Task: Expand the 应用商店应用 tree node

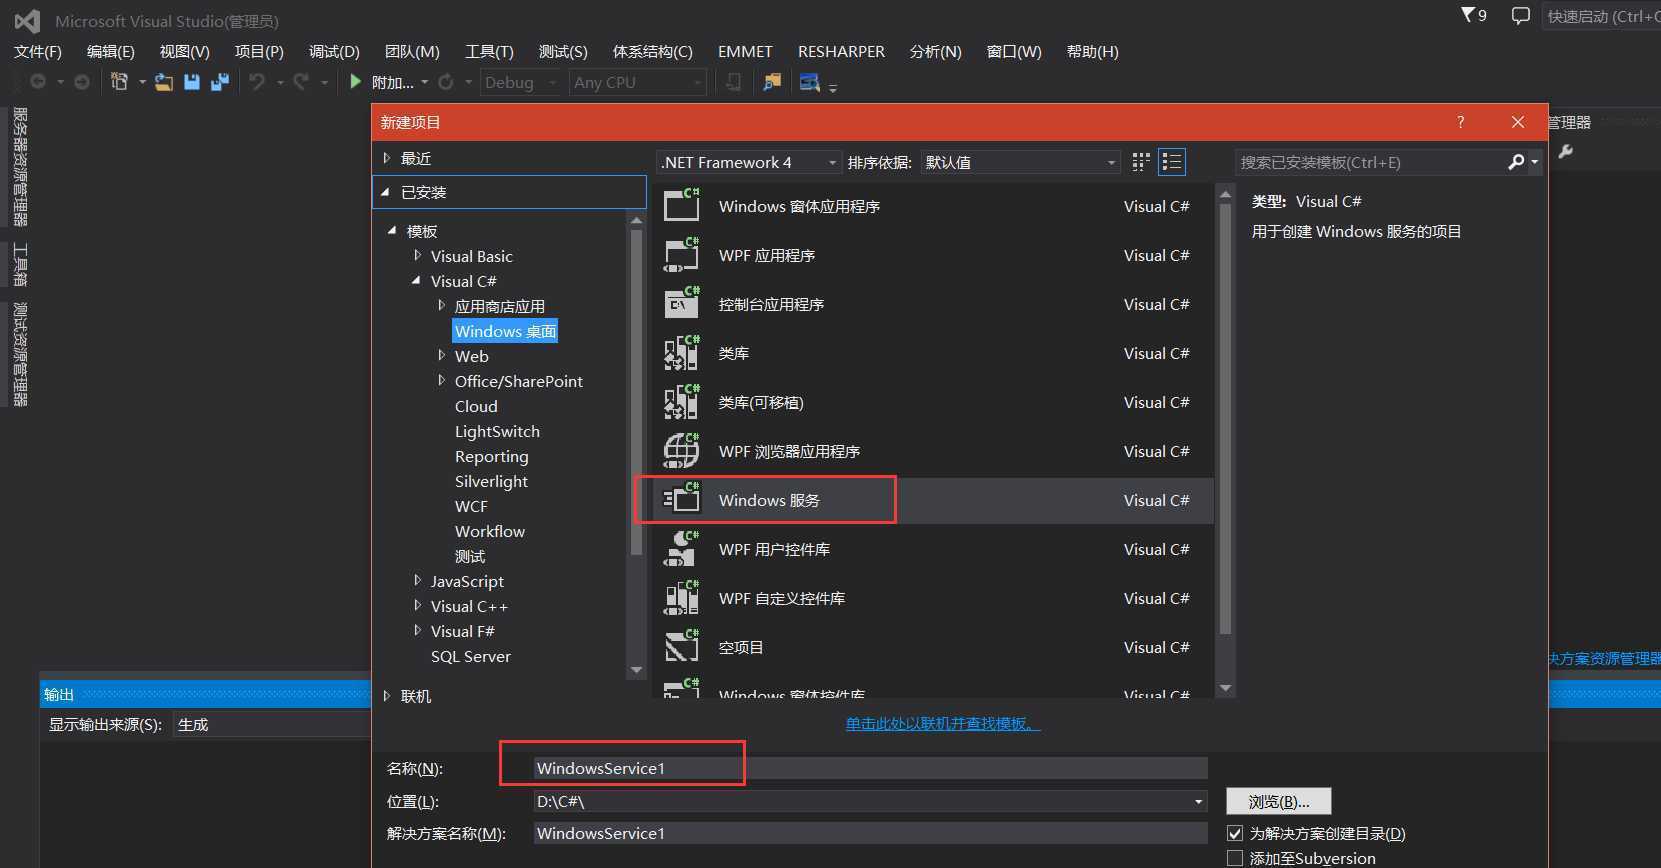Action: coord(442,306)
